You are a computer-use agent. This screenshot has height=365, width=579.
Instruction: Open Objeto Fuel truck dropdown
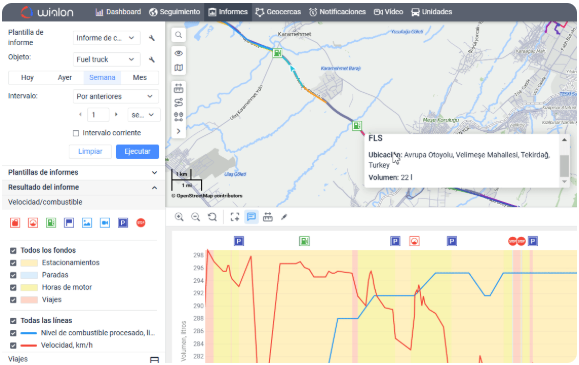click(x=106, y=59)
